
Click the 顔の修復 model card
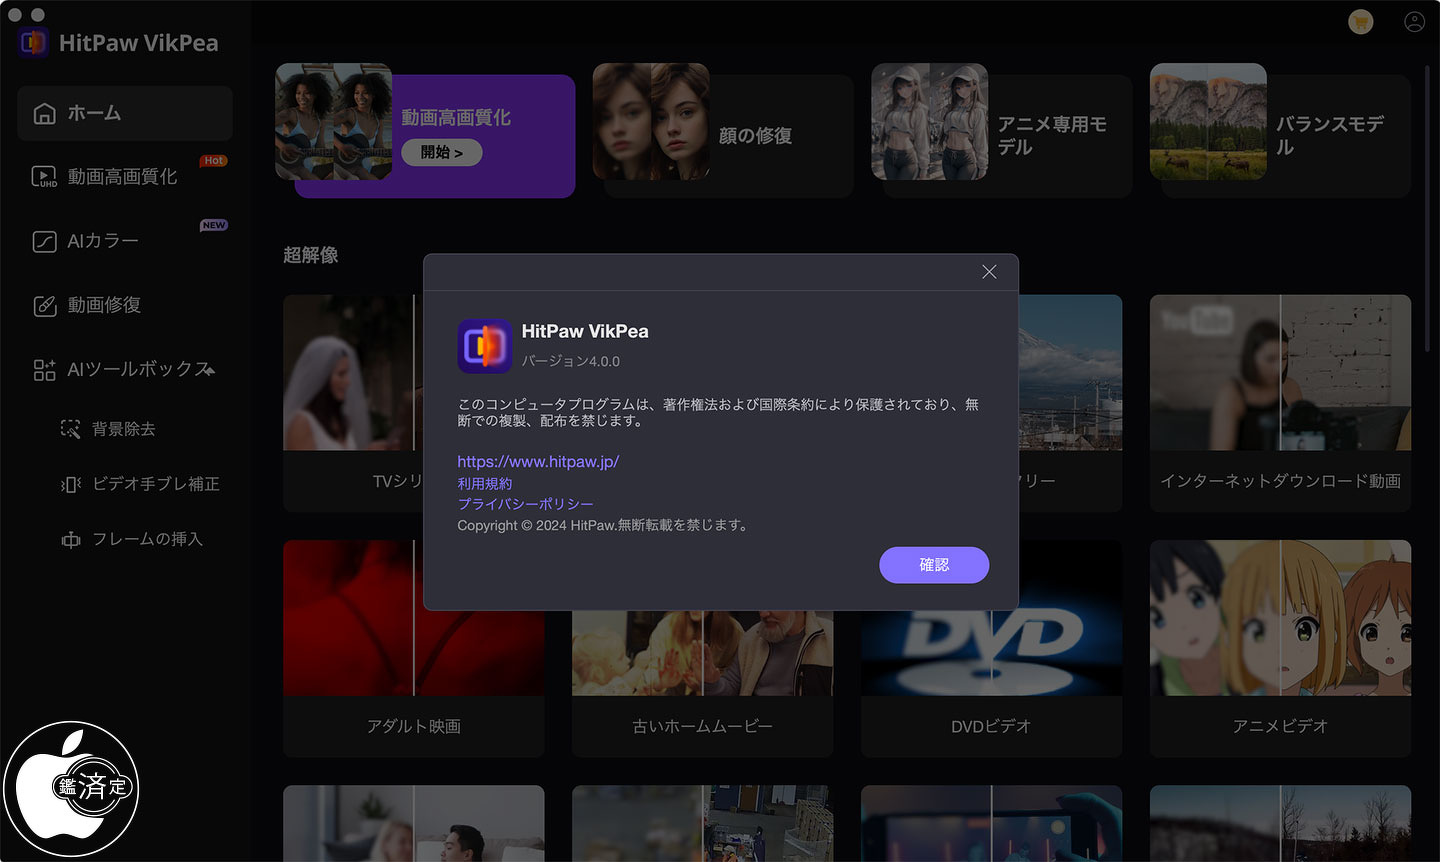723,130
